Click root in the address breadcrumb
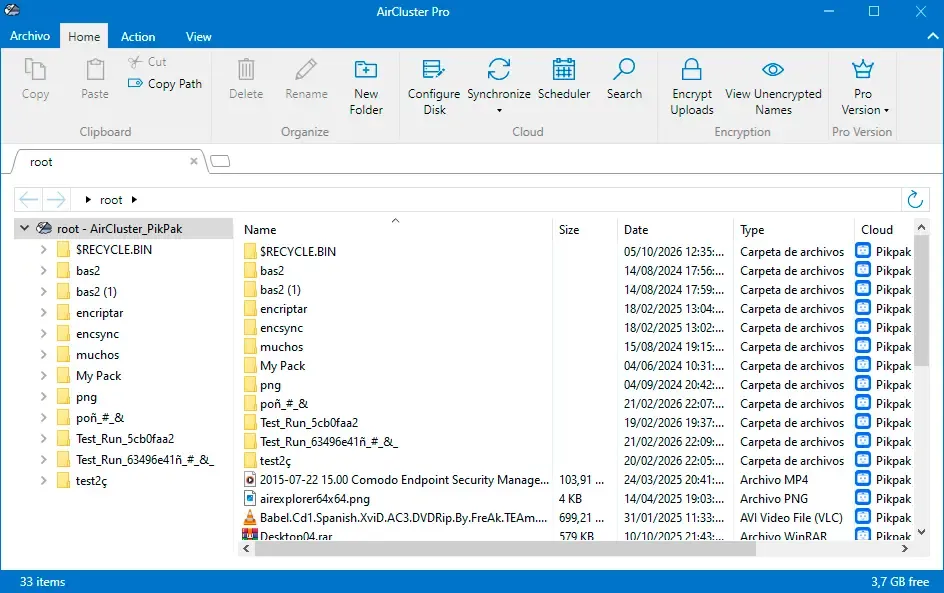The image size is (944, 593). 111,199
